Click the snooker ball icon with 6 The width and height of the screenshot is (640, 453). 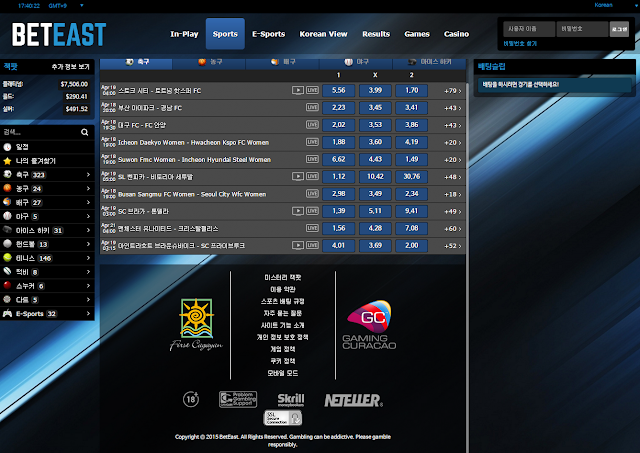(x=7, y=285)
